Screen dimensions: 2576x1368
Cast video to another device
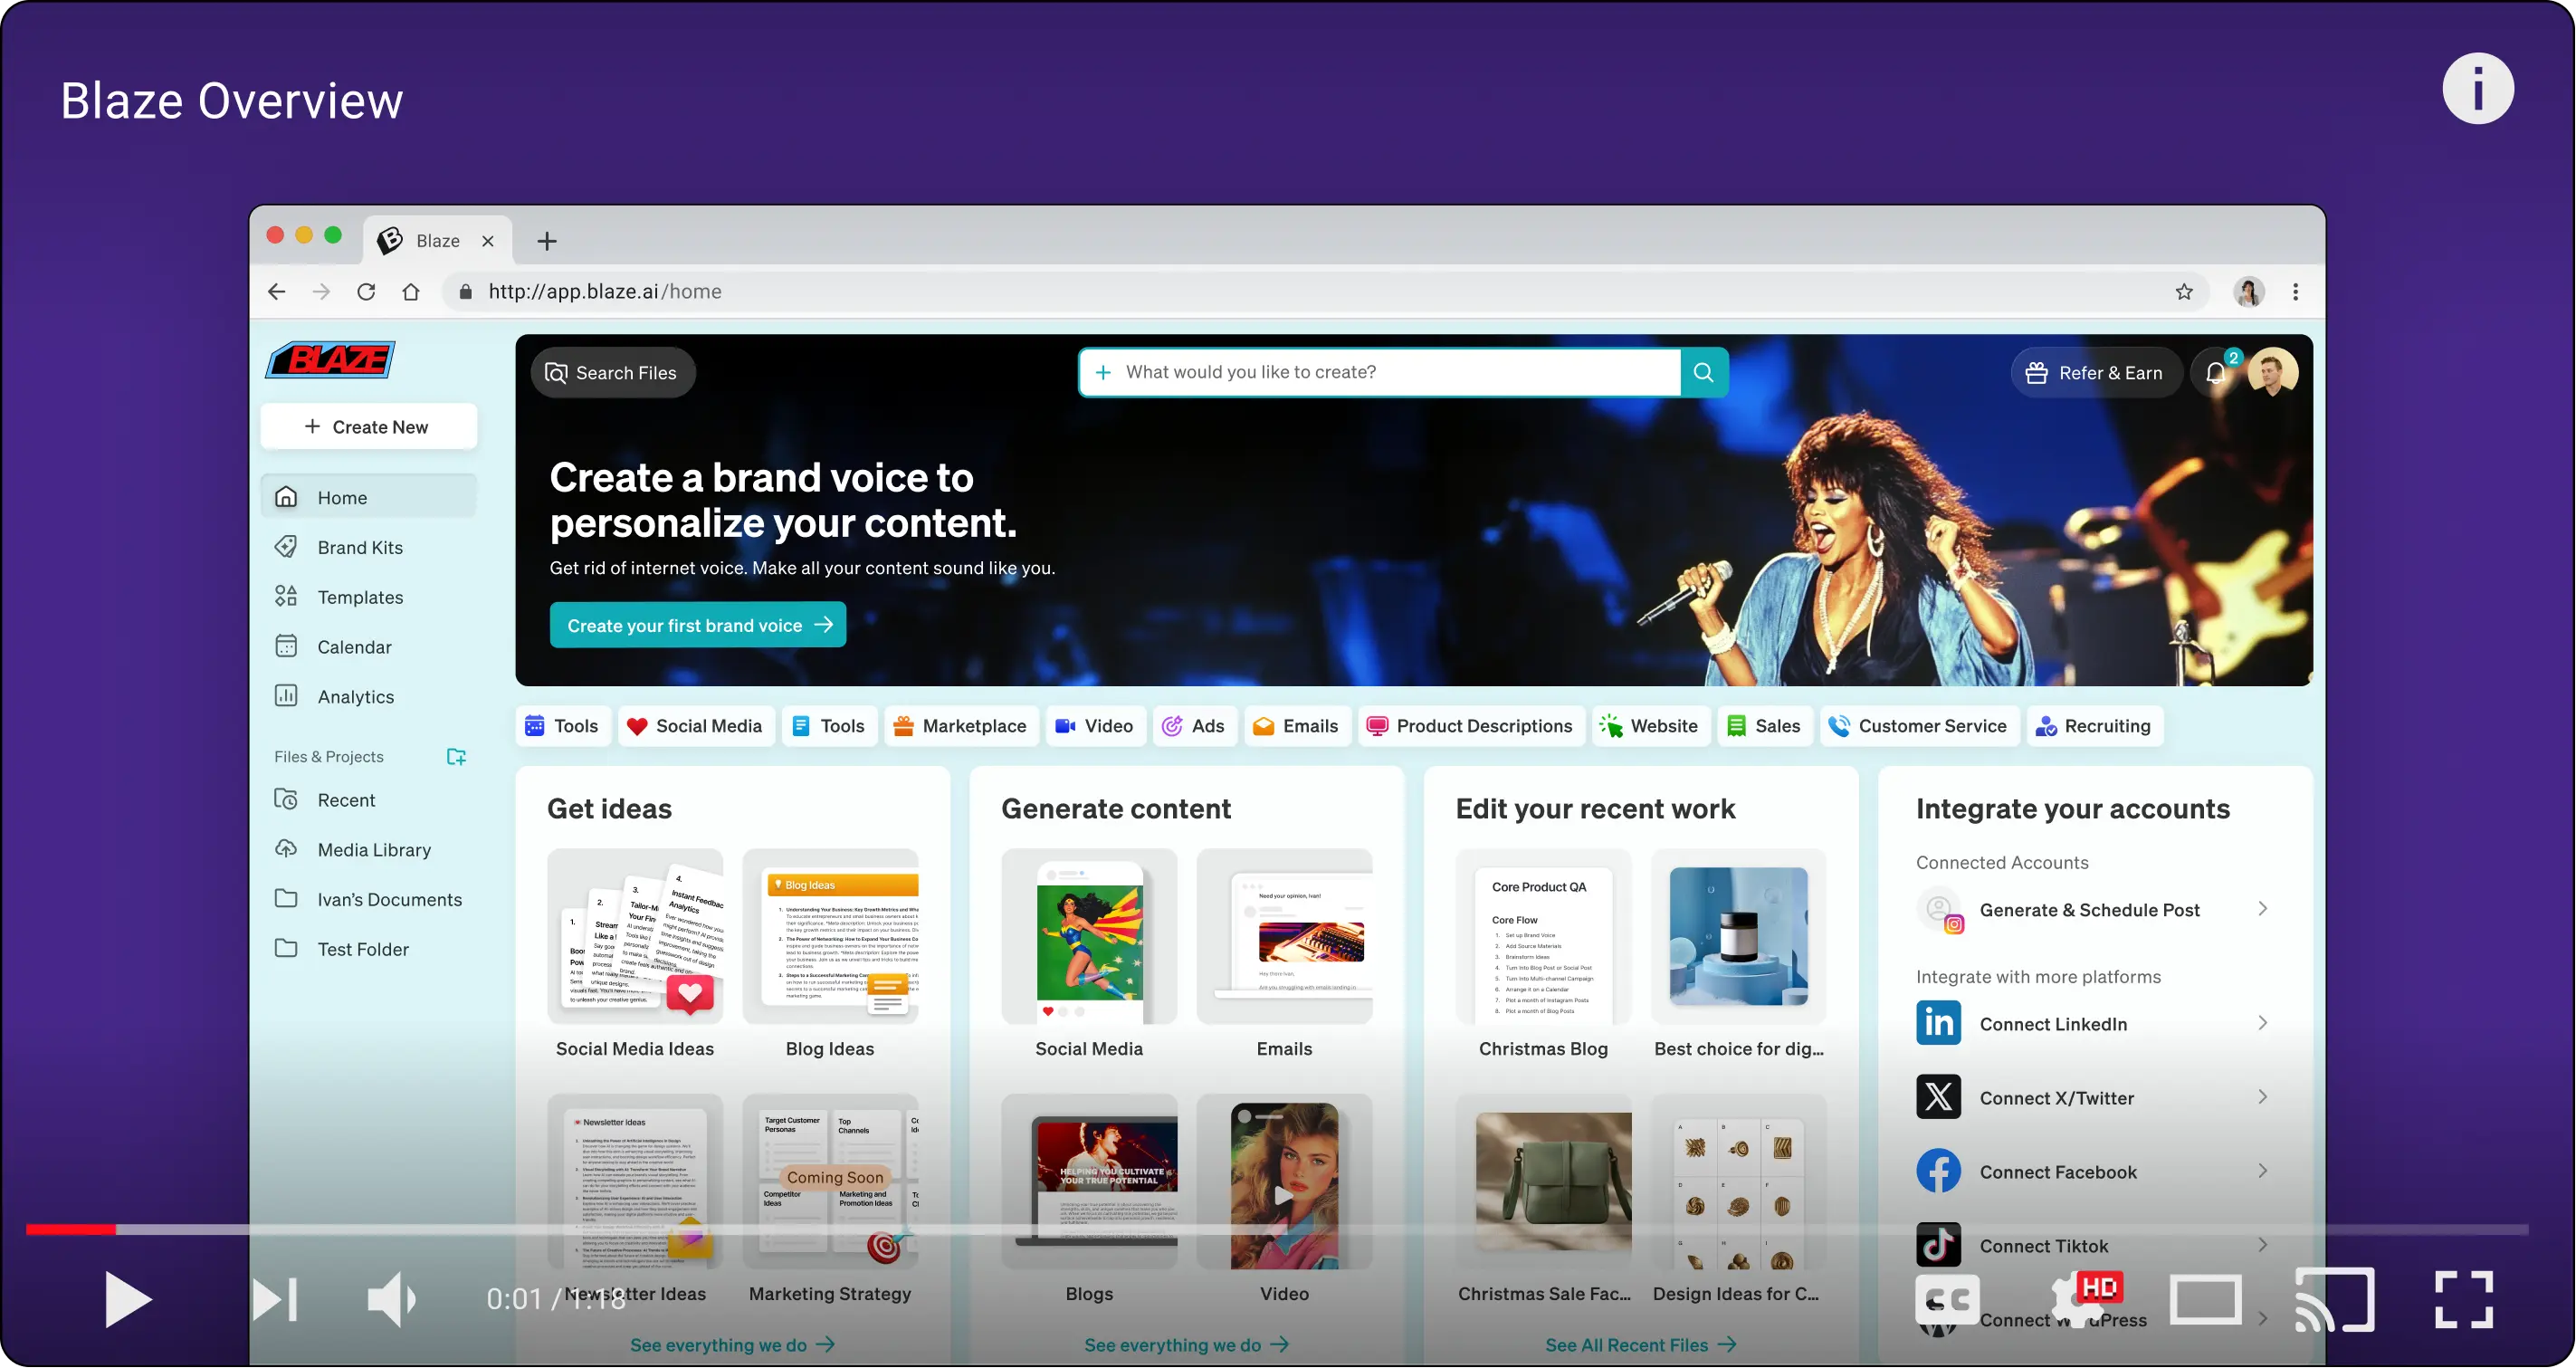coord(2334,1299)
